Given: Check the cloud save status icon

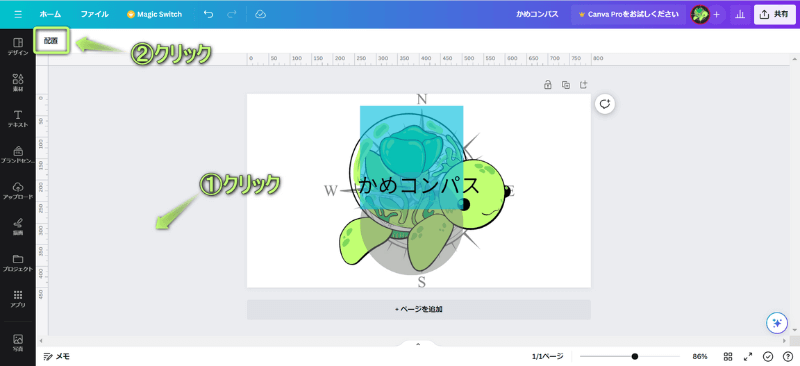Looking at the screenshot, I should click(x=260, y=14).
